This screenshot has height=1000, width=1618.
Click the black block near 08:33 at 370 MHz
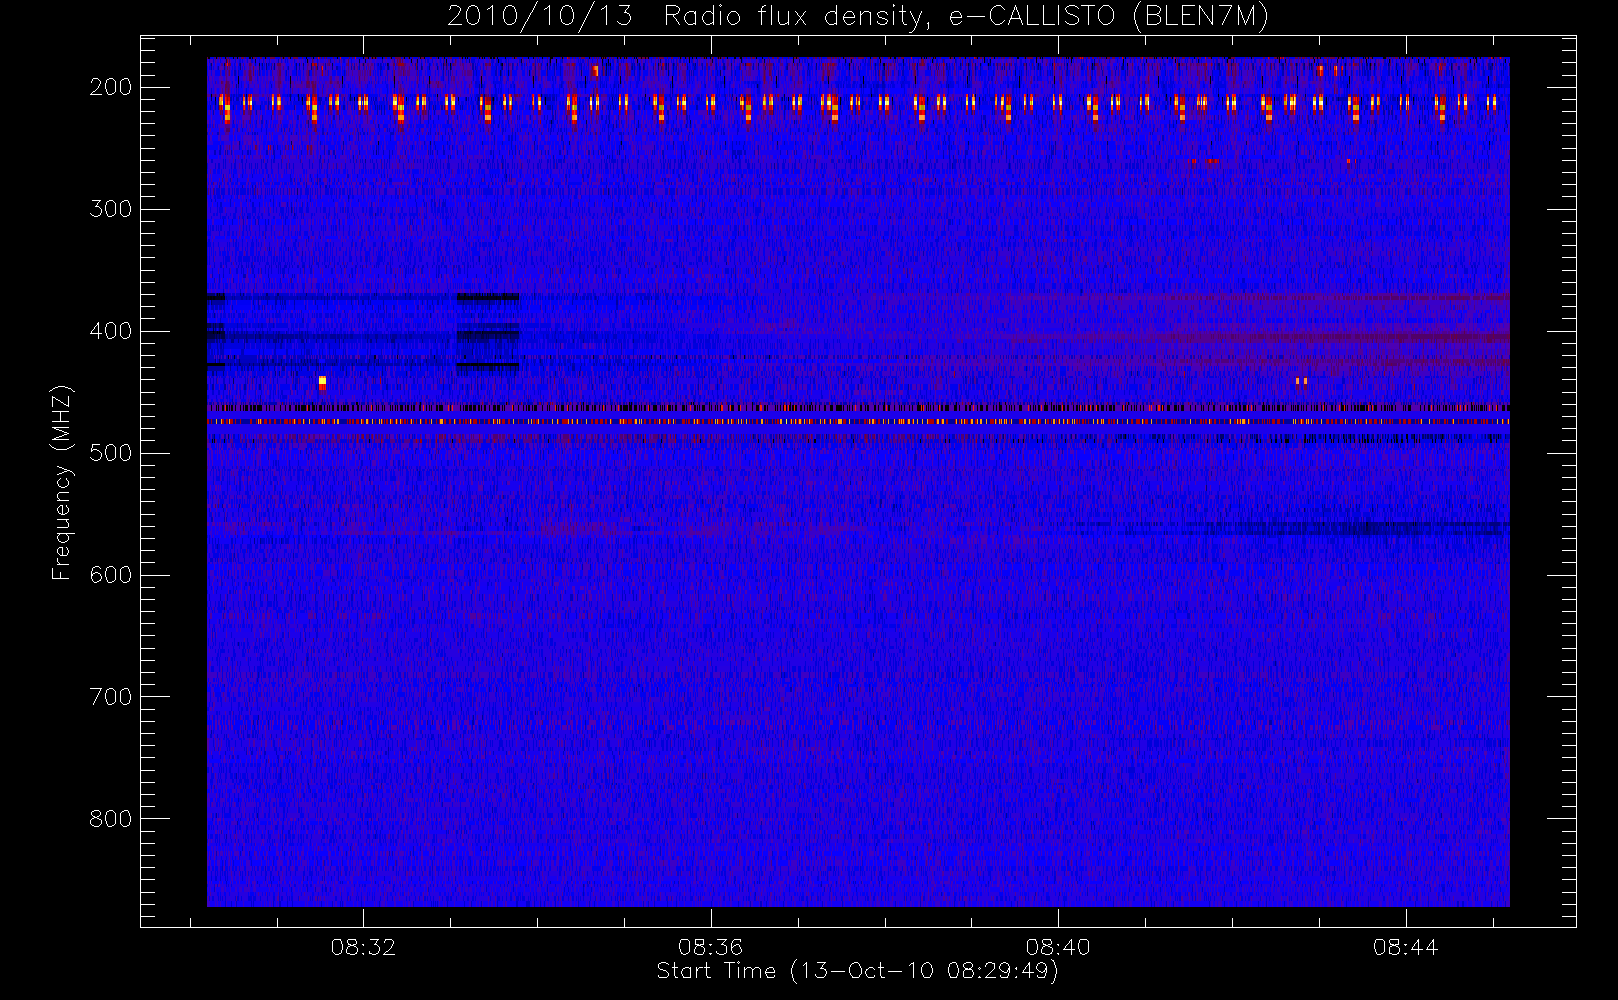(x=488, y=297)
